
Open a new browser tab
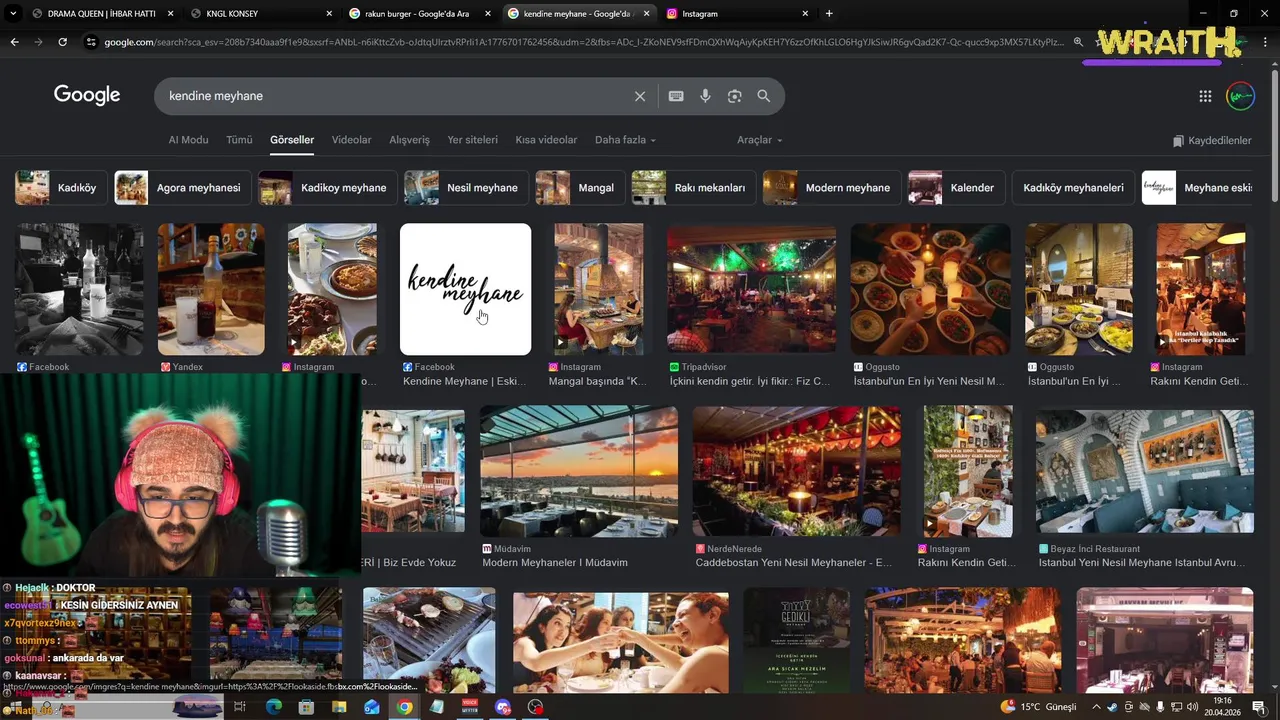pyautogui.click(x=829, y=13)
